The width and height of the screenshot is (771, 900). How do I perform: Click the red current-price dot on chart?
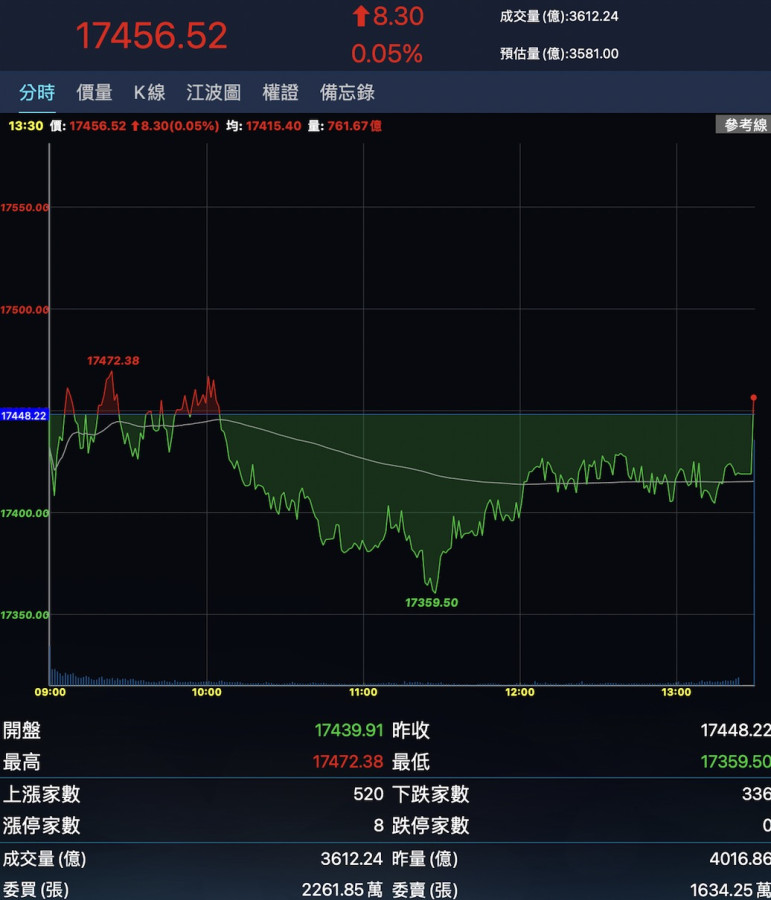(753, 398)
